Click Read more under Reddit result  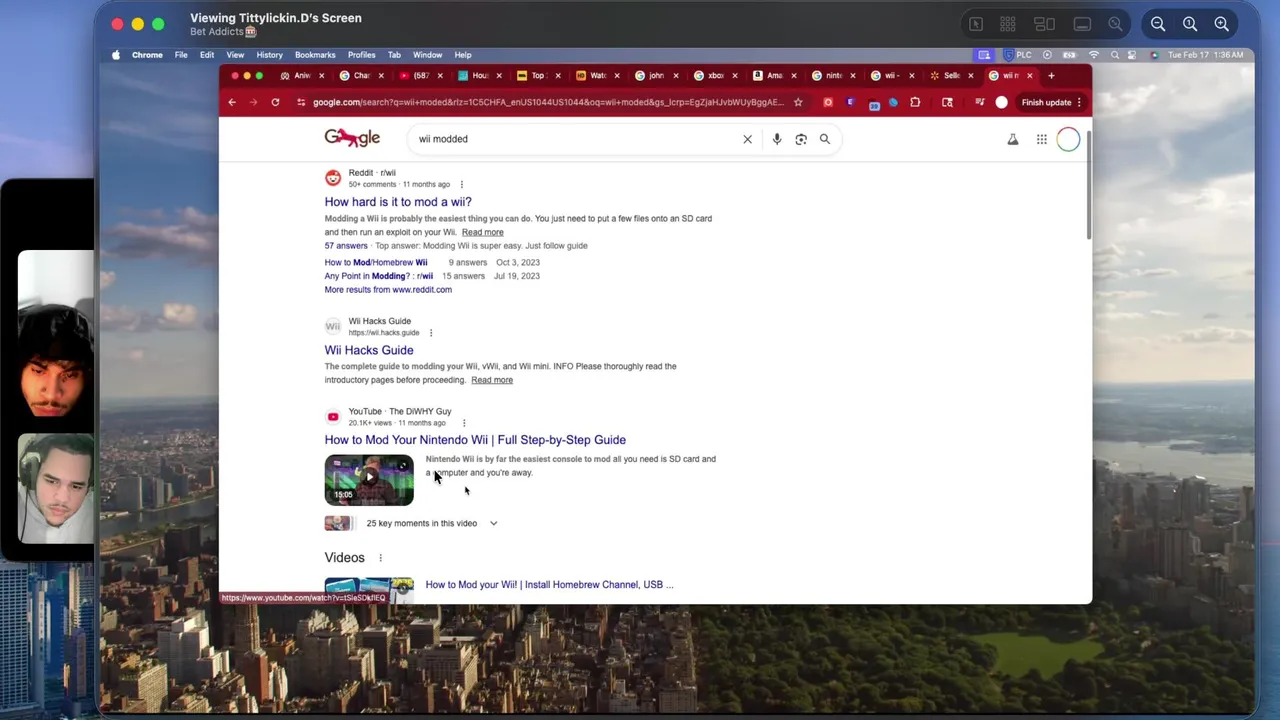pos(483,232)
